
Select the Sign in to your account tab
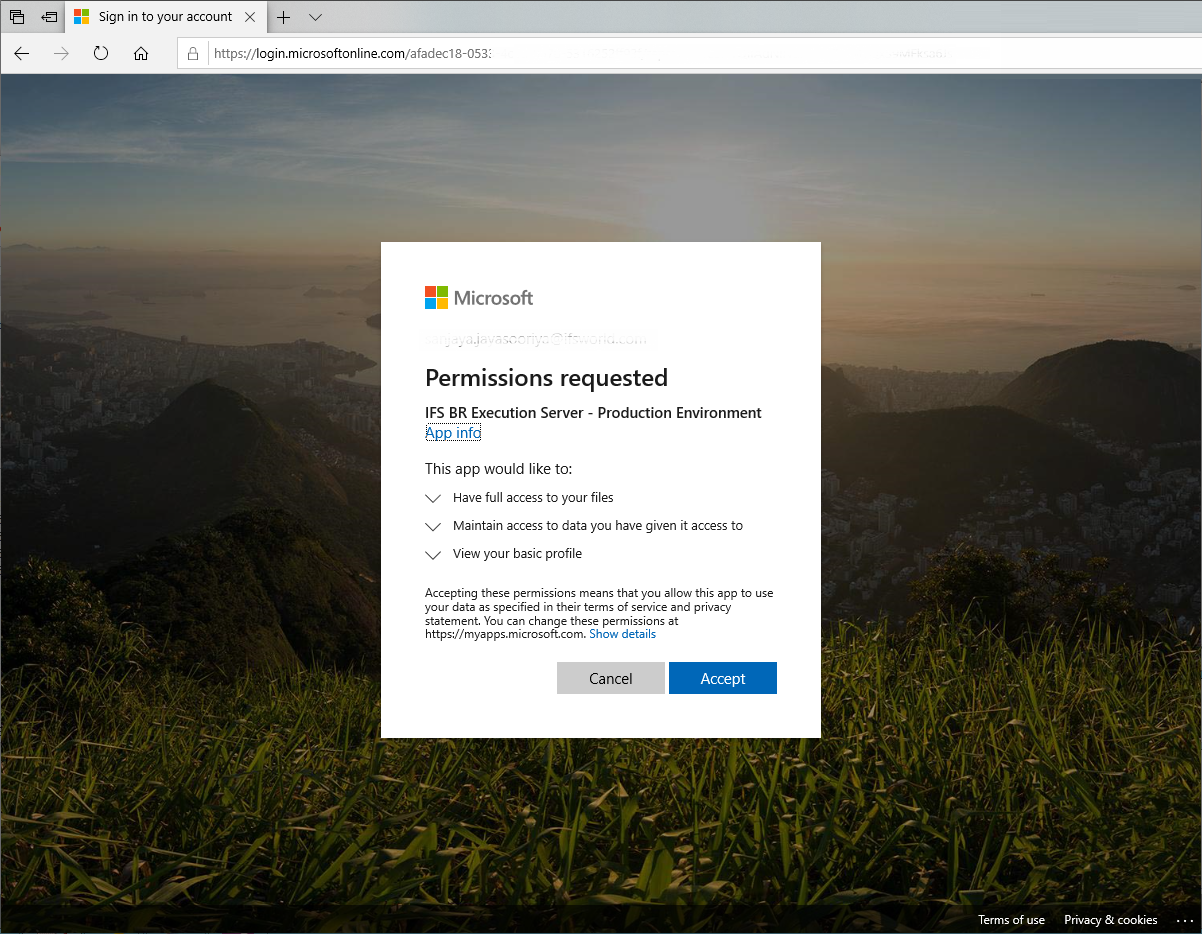[166, 17]
